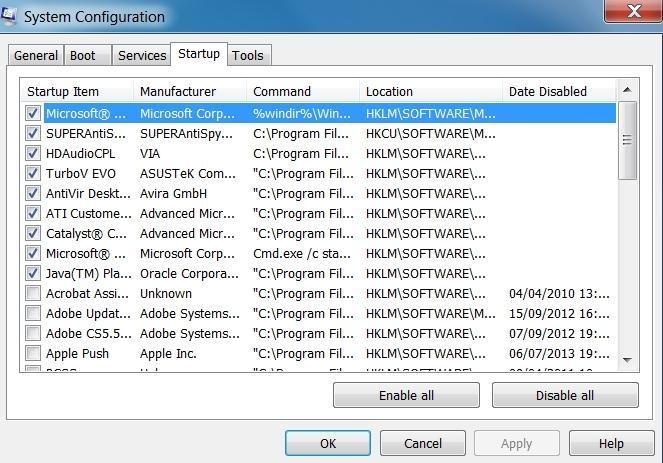Select the Startup tab
Viewport: 663px width, 463px height.
[x=199, y=54]
